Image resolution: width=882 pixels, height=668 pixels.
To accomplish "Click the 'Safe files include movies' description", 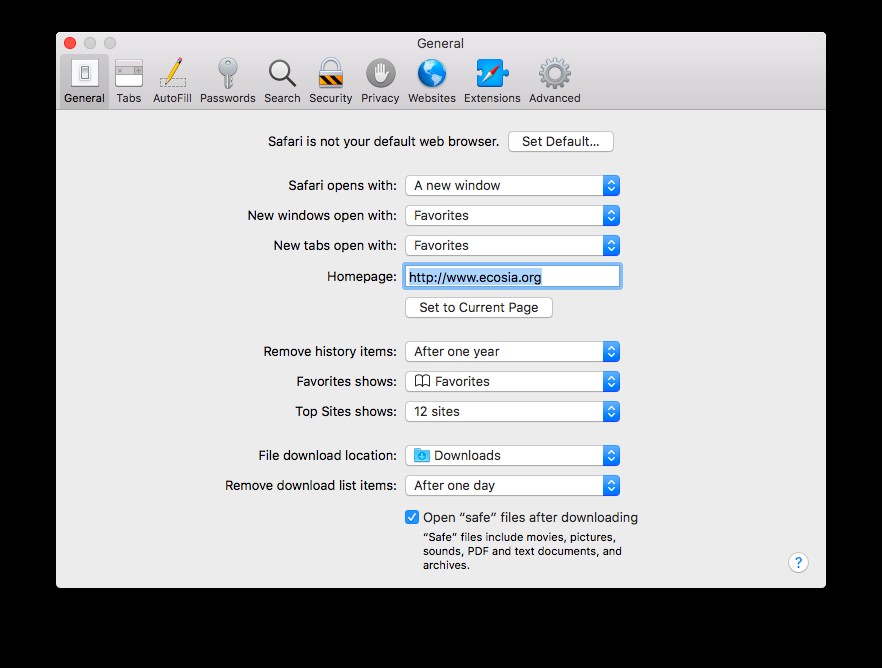I will [522, 551].
